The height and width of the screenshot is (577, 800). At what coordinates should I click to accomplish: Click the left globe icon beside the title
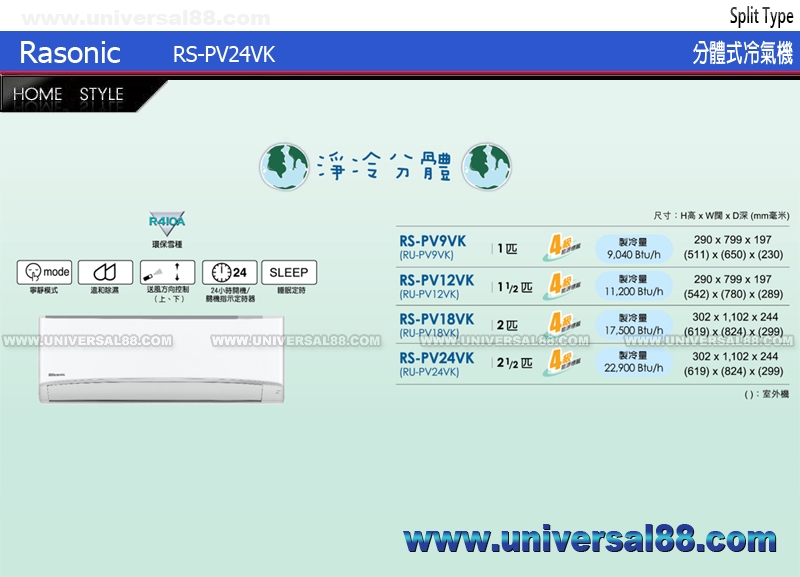[283, 164]
